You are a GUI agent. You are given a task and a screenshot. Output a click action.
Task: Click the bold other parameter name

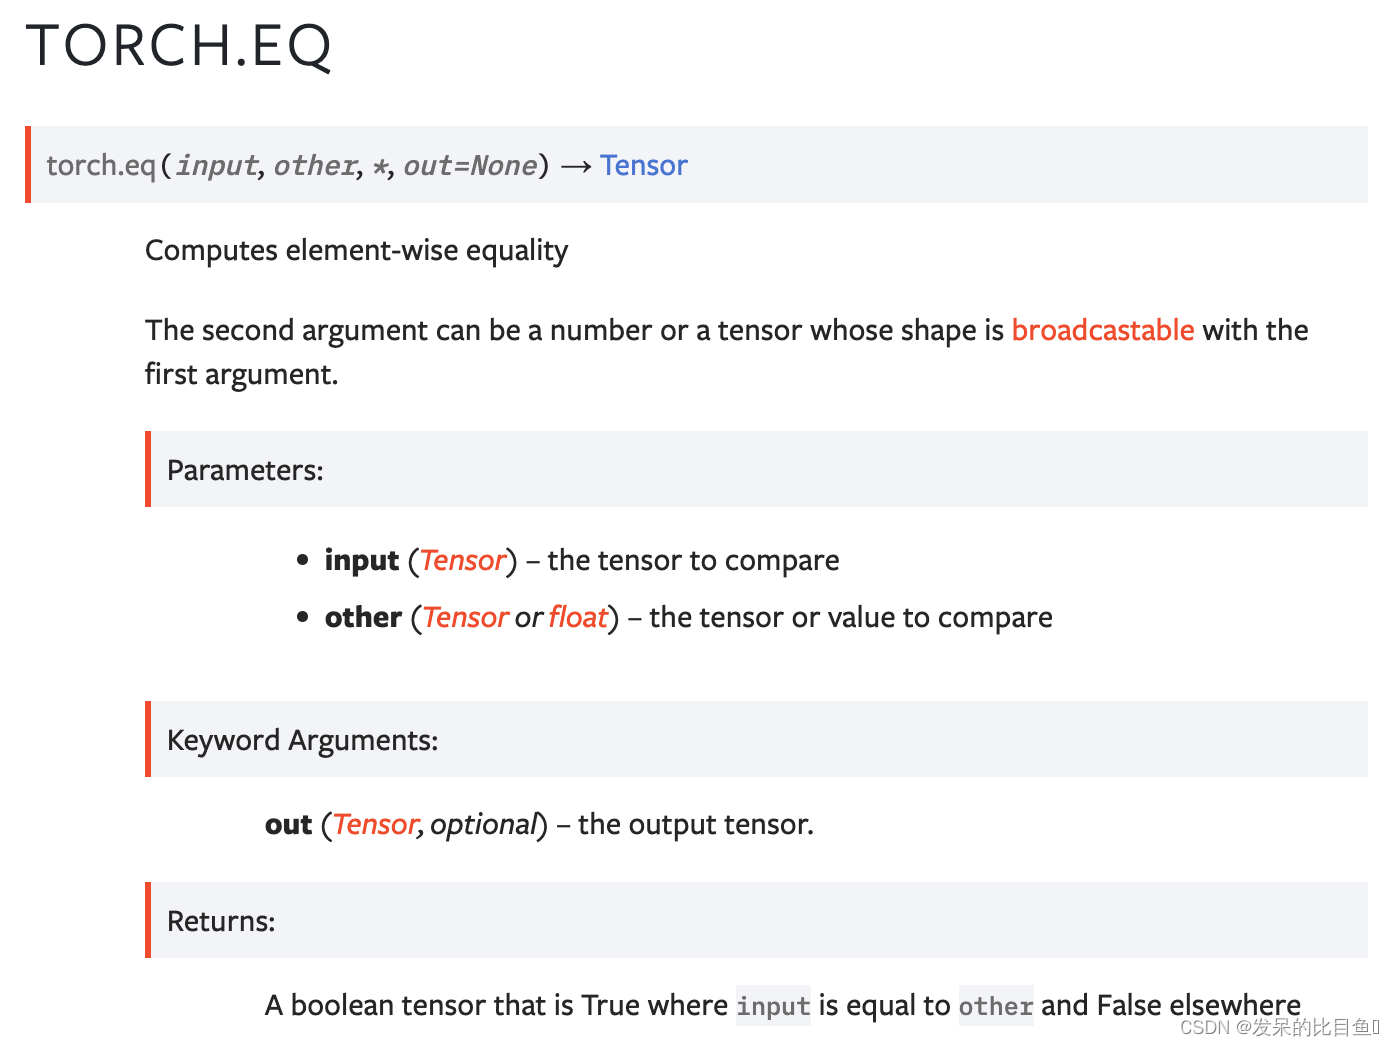point(363,617)
